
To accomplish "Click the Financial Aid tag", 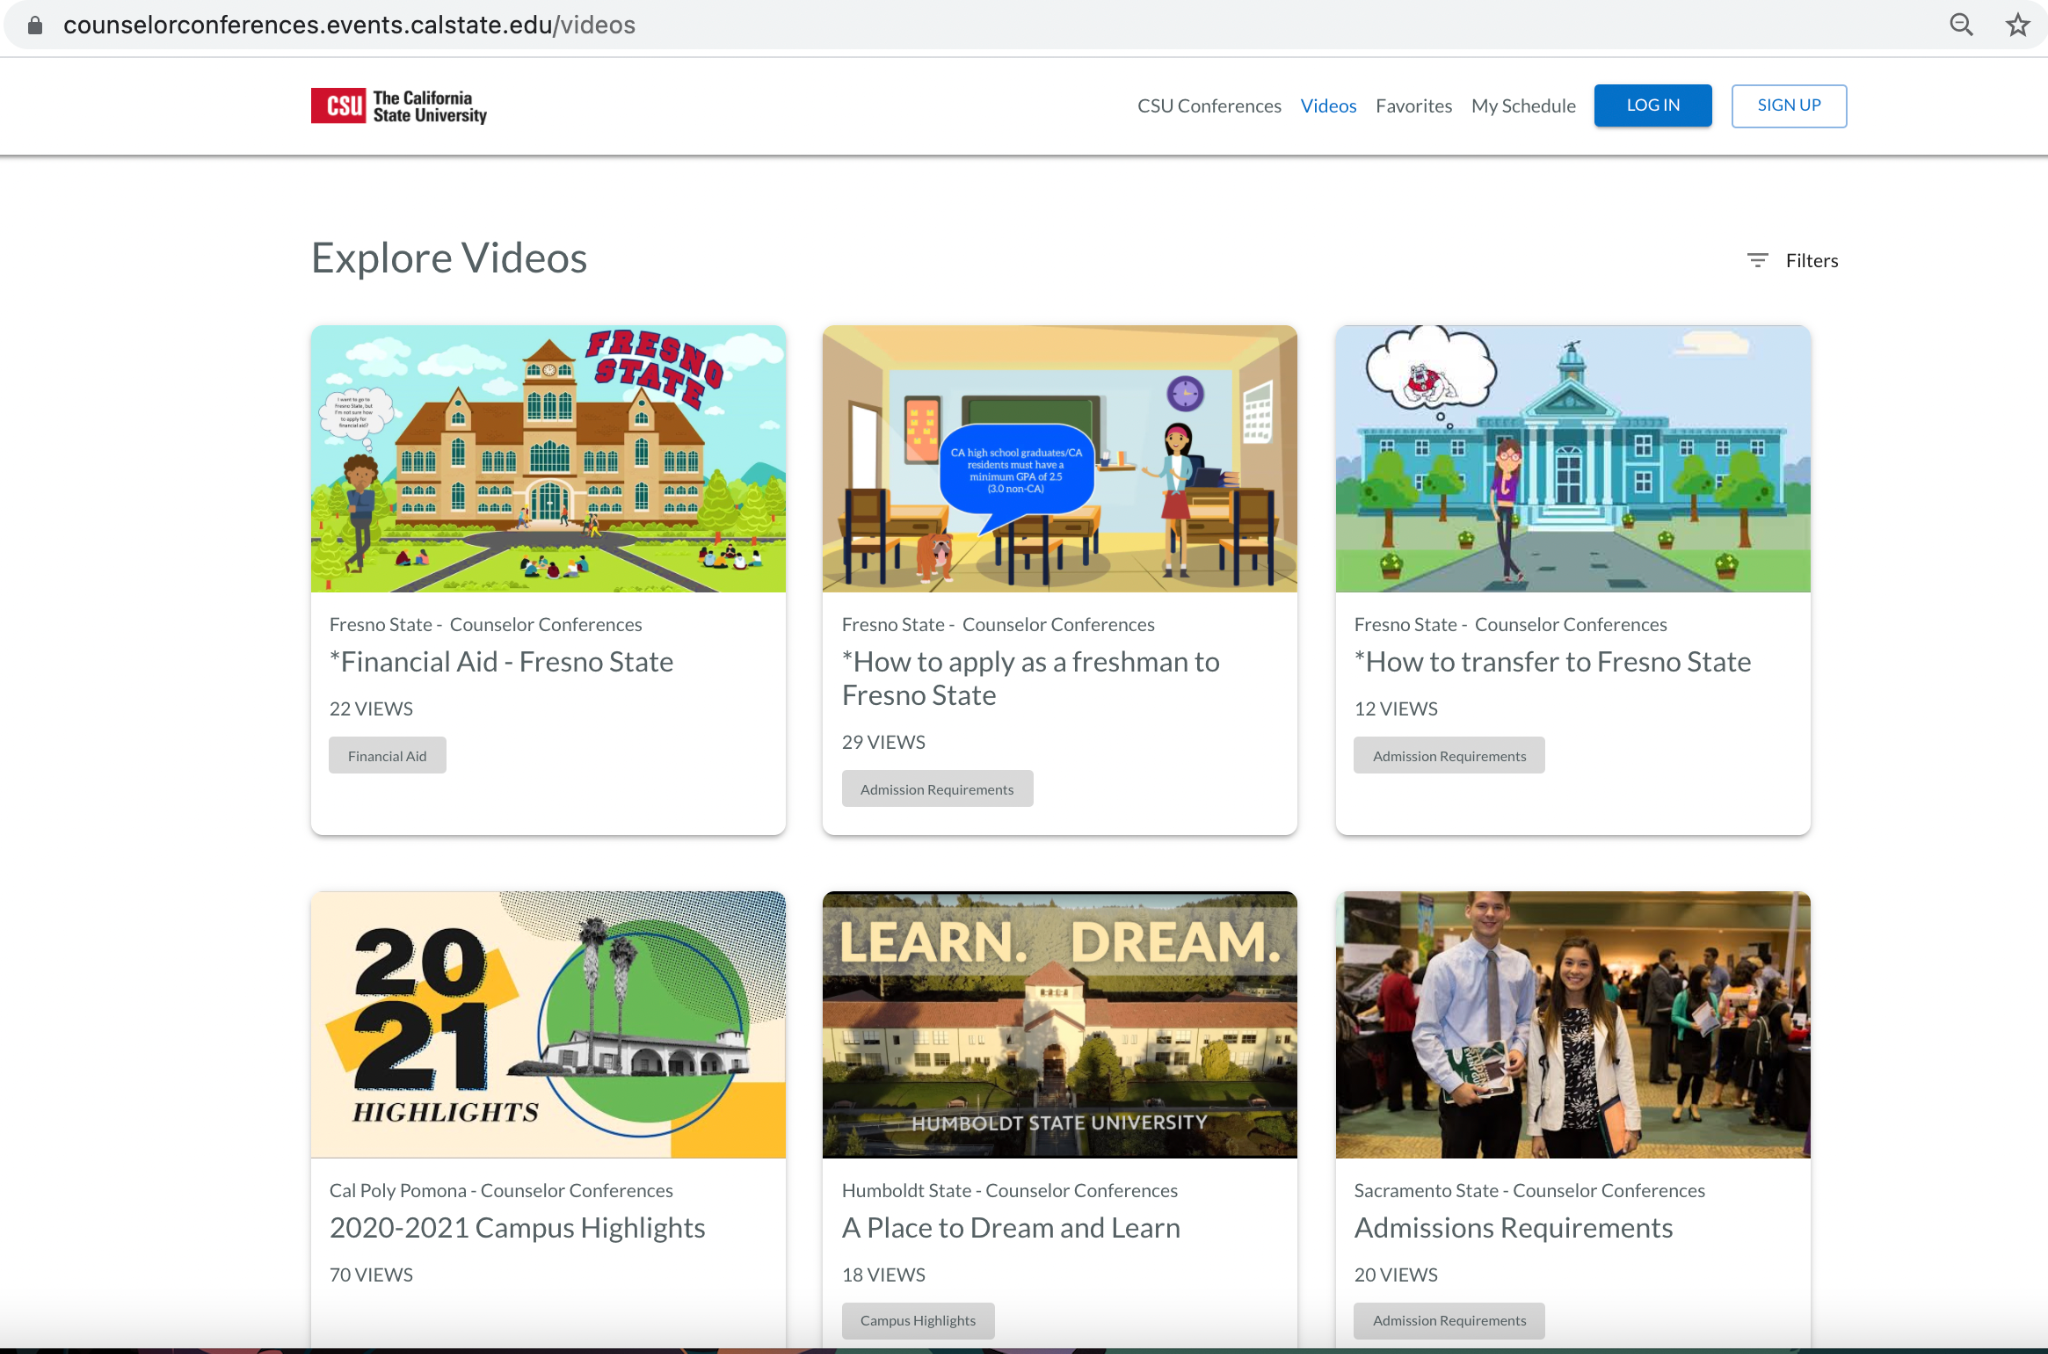I will click(x=387, y=756).
